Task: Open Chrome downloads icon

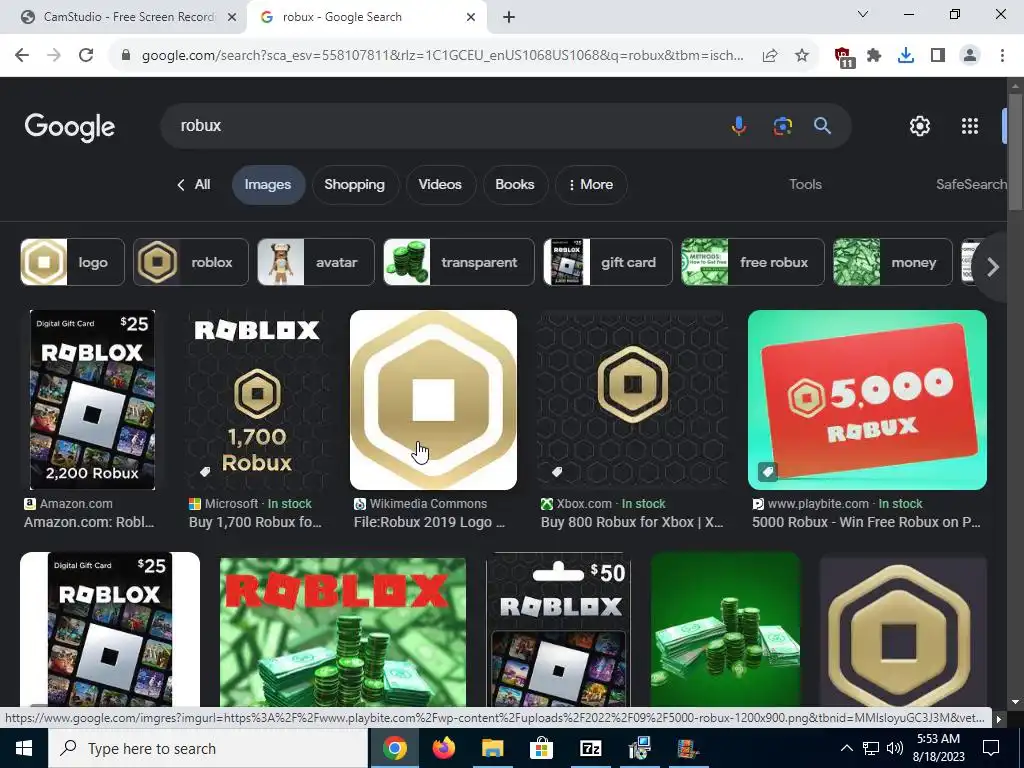Action: tap(906, 56)
